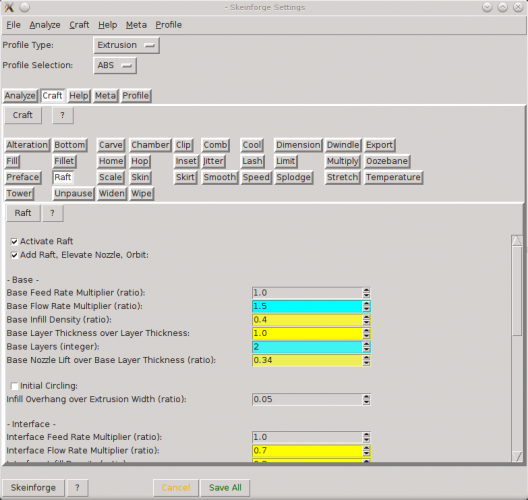The width and height of the screenshot is (528, 500).
Task: Select the Limit plugin tab
Action: [286, 161]
